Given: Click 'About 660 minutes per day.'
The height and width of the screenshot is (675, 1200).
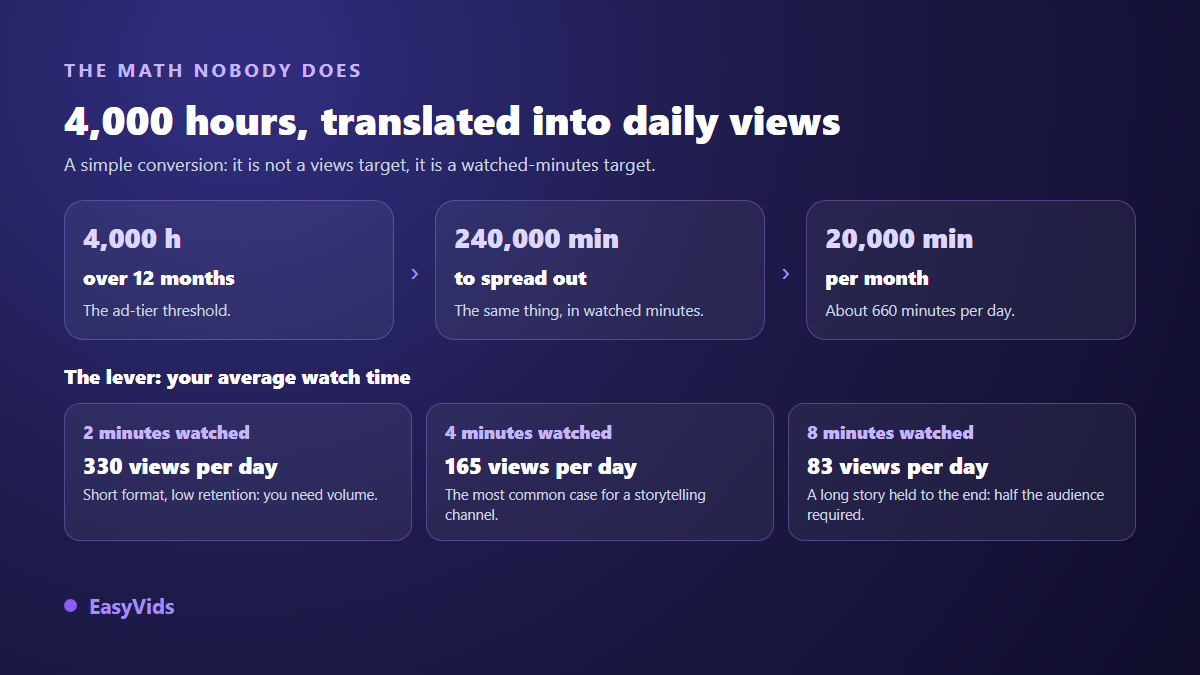Looking at the screenshot, I should 920,310.
